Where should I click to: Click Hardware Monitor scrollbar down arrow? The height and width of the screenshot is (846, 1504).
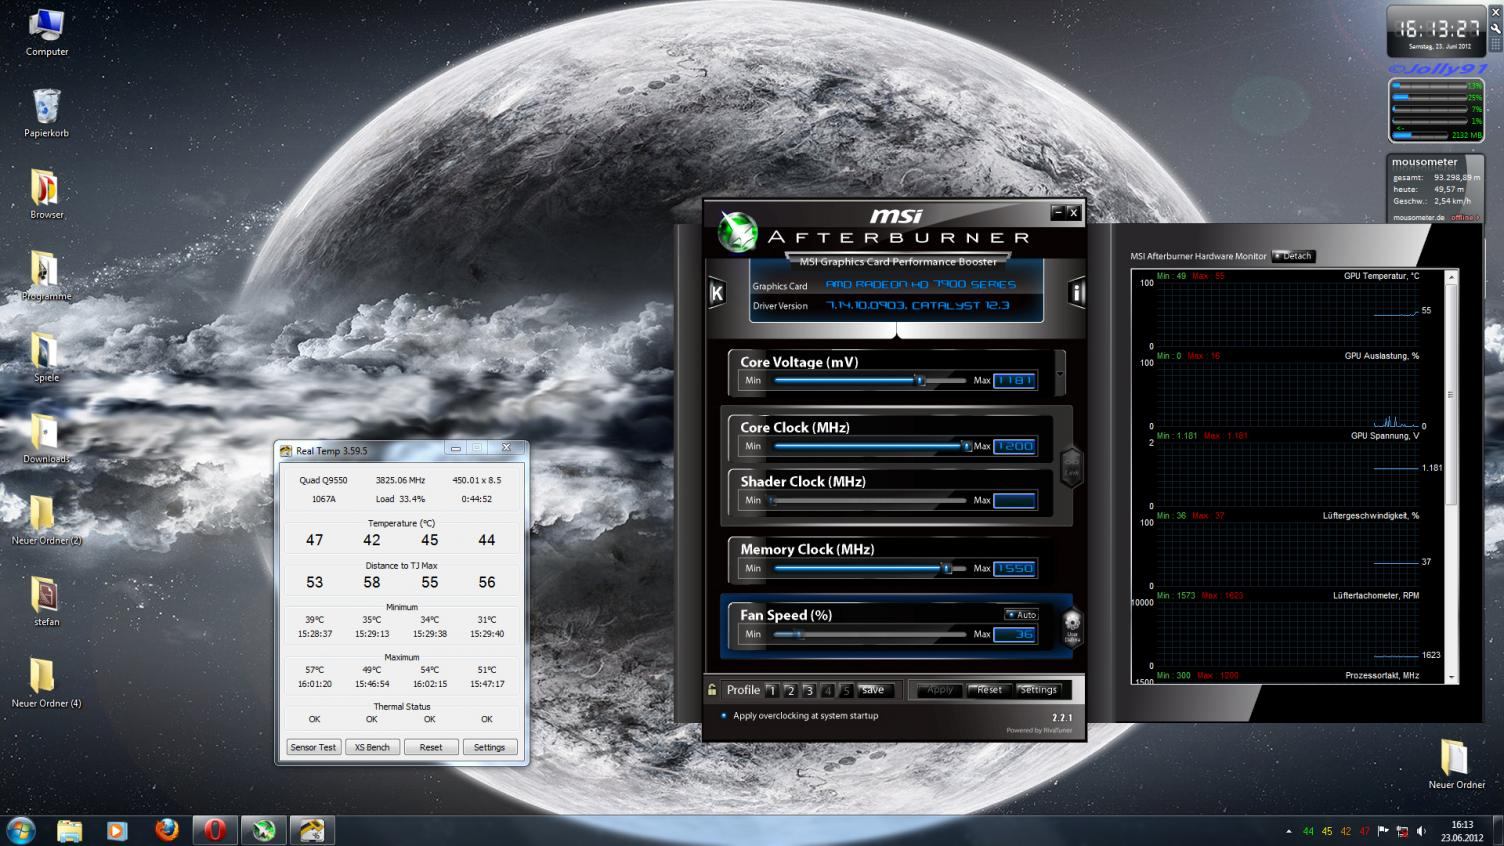1451,677
